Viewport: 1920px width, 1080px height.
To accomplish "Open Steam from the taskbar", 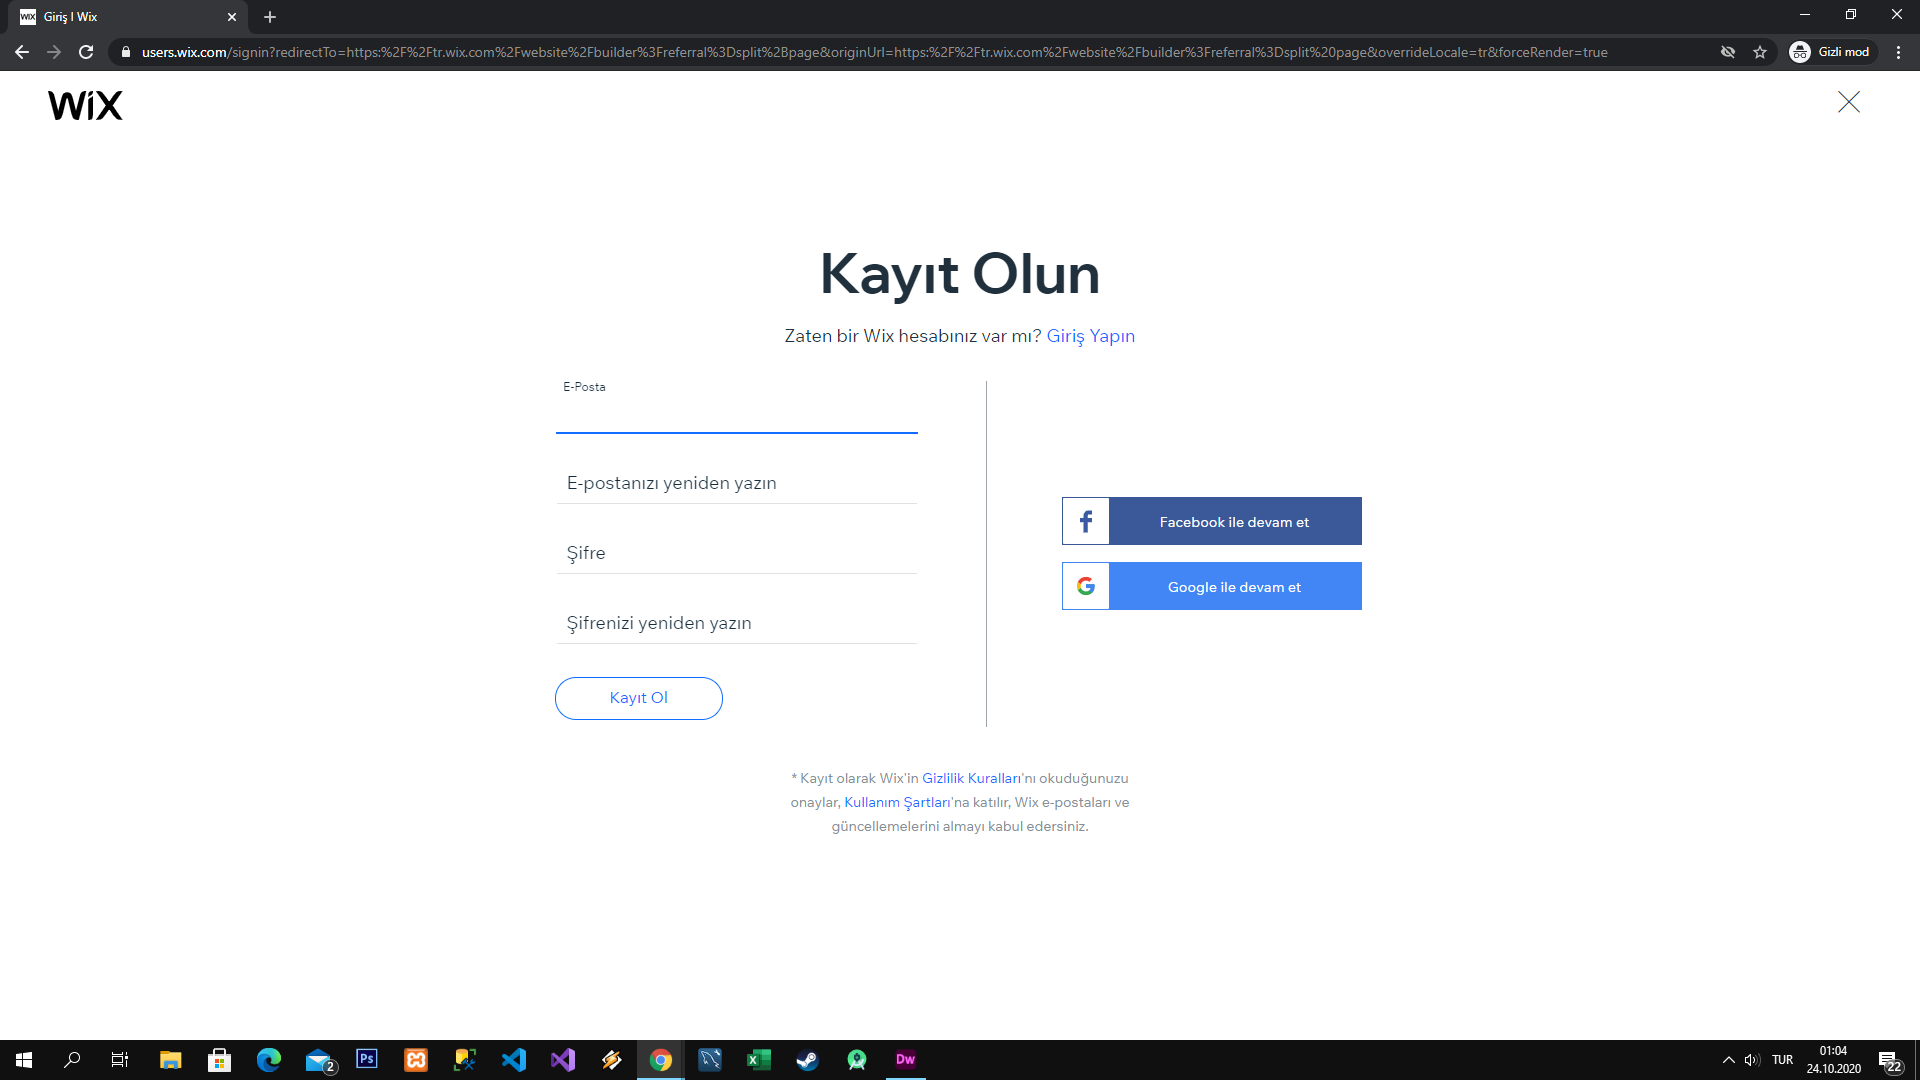I will [808, 1060].
